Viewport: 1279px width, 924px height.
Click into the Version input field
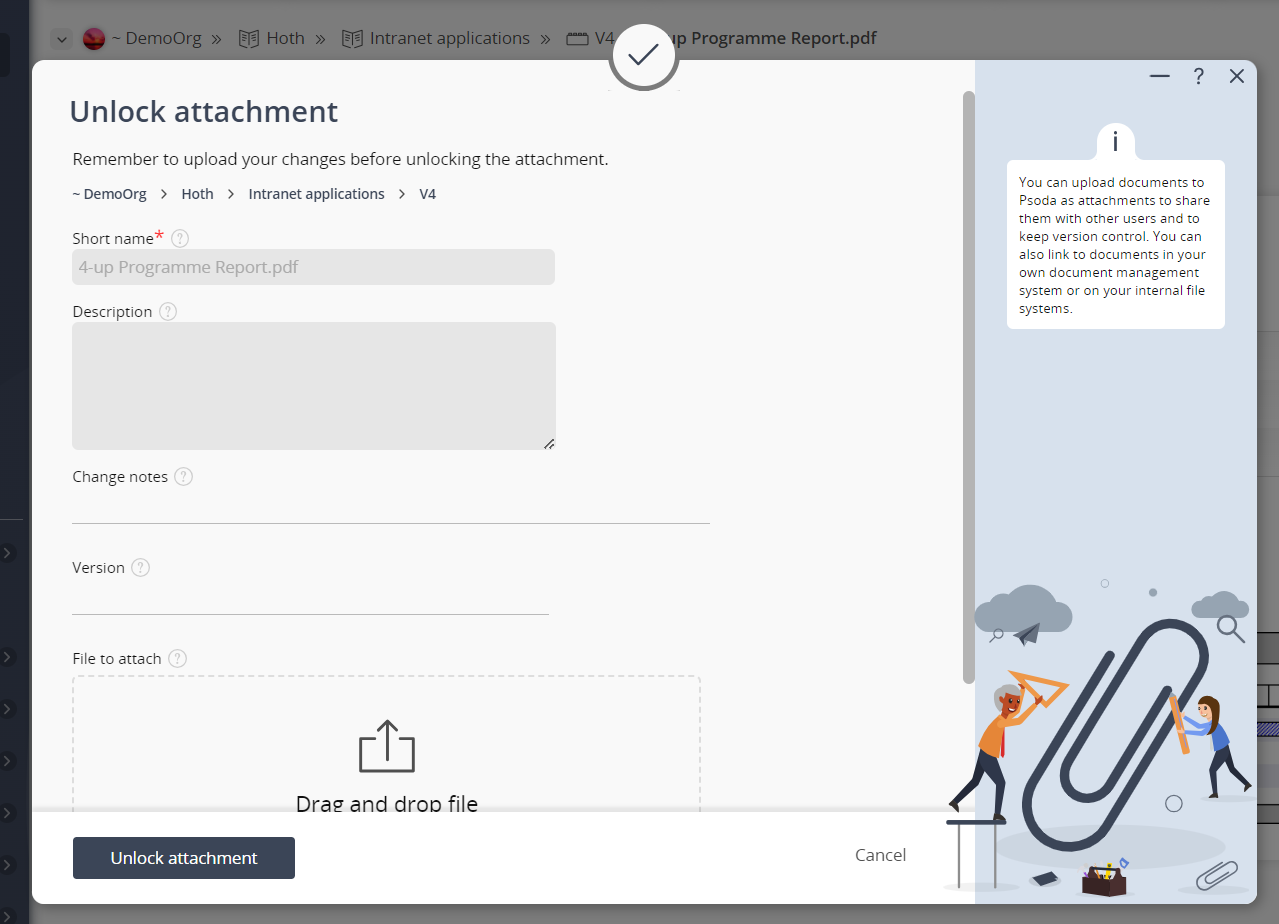310,599
